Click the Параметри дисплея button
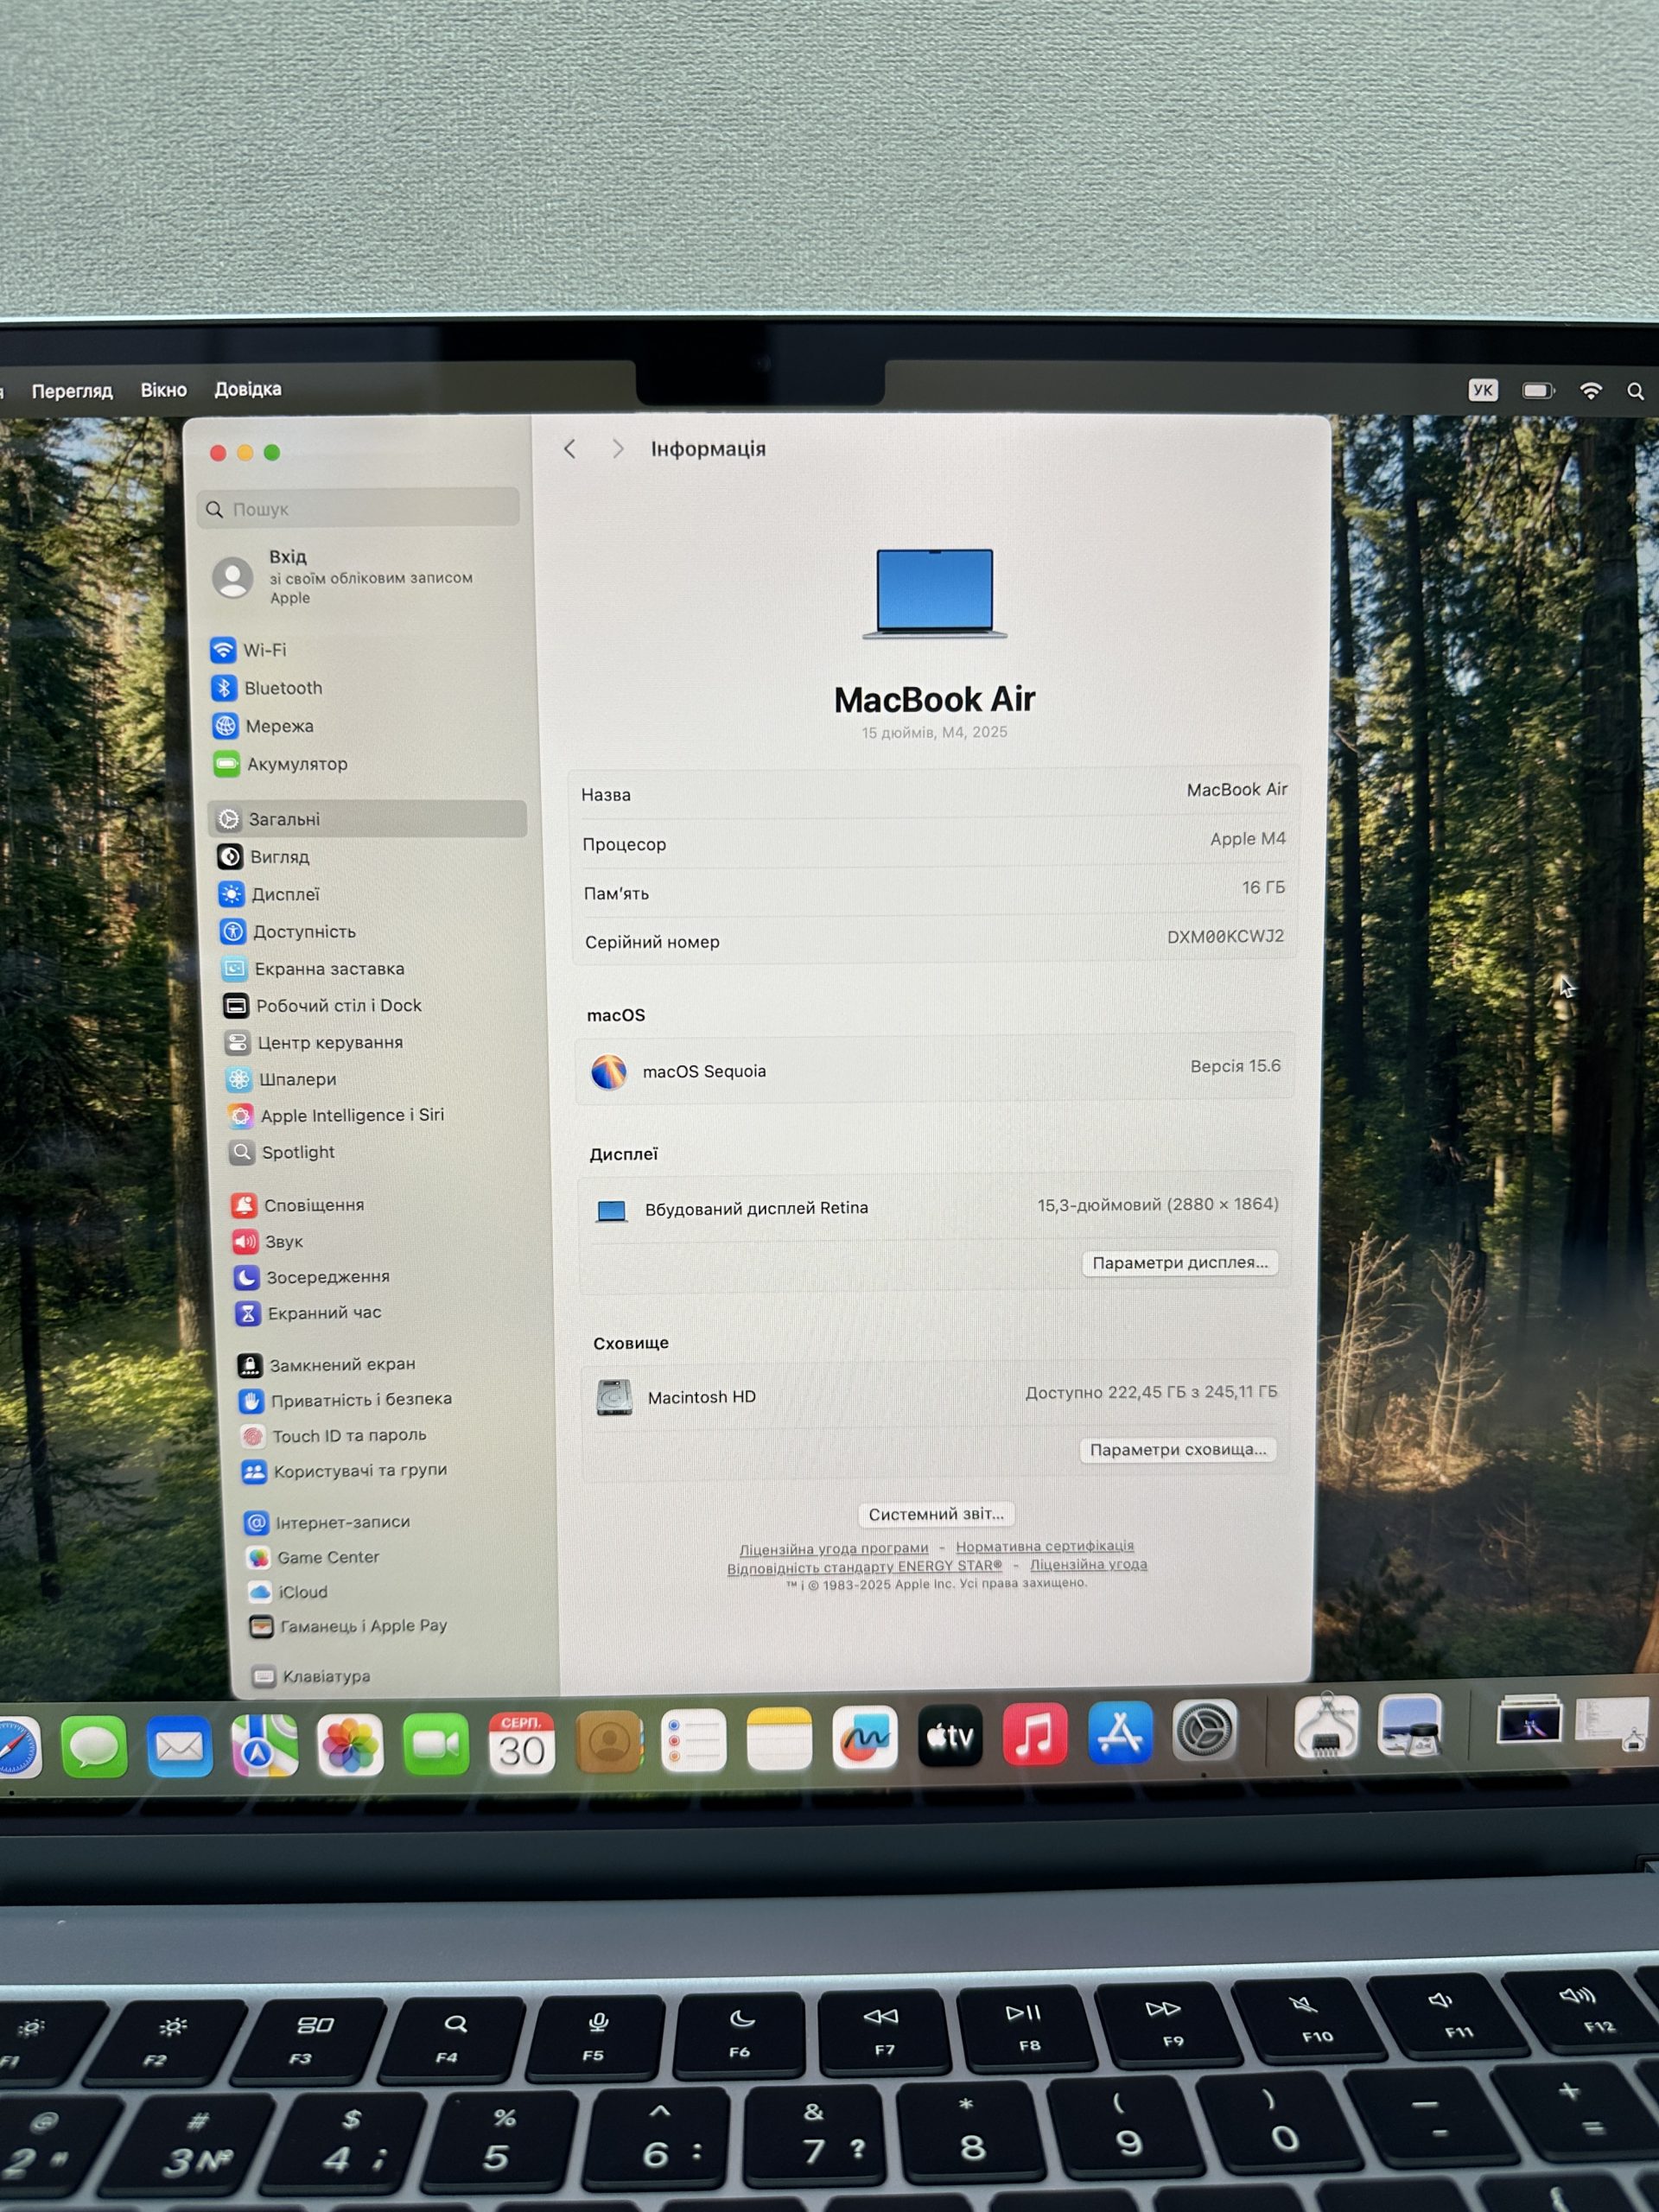The image size is (1659, 2212). (1180, 1263)
